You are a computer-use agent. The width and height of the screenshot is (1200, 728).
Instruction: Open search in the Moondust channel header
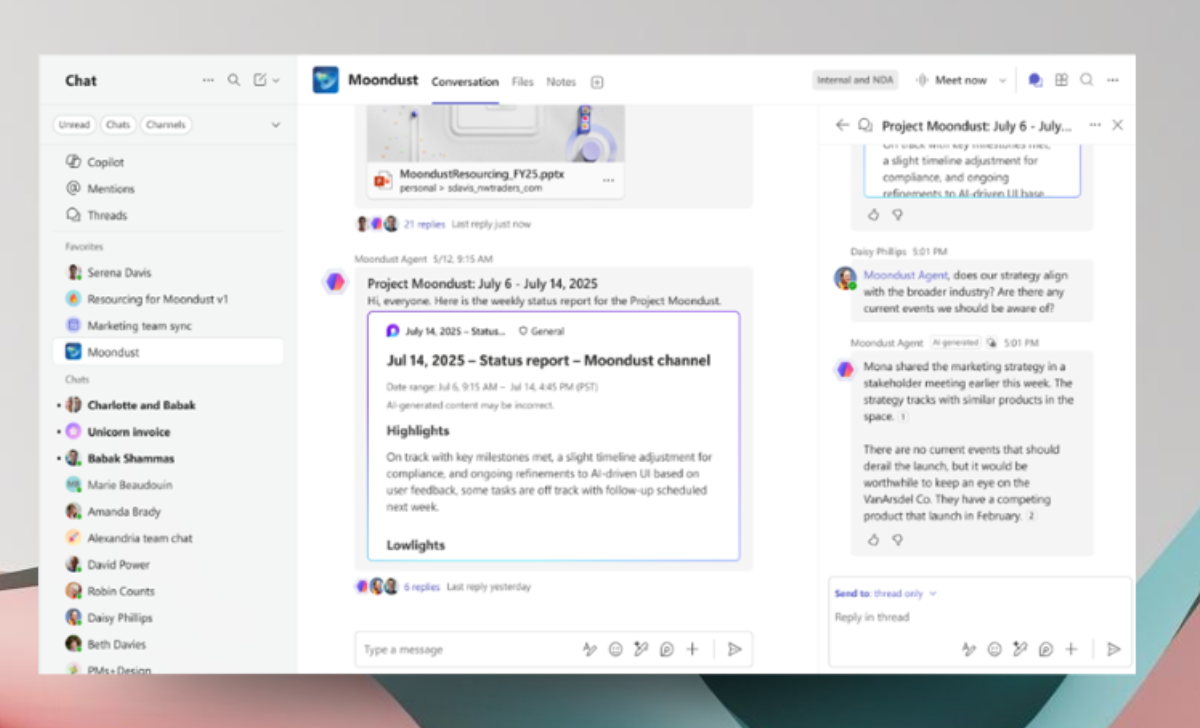point(1086,79)
